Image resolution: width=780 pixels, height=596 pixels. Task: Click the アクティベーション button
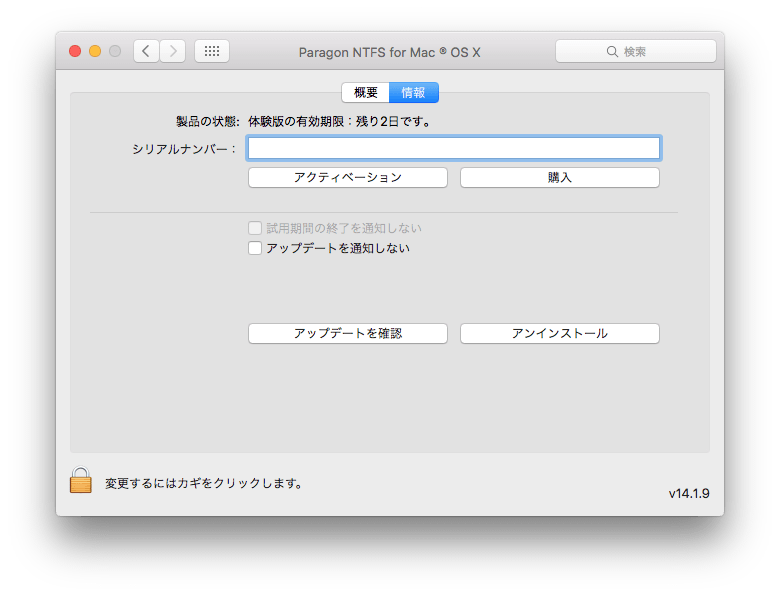[348, 178]
